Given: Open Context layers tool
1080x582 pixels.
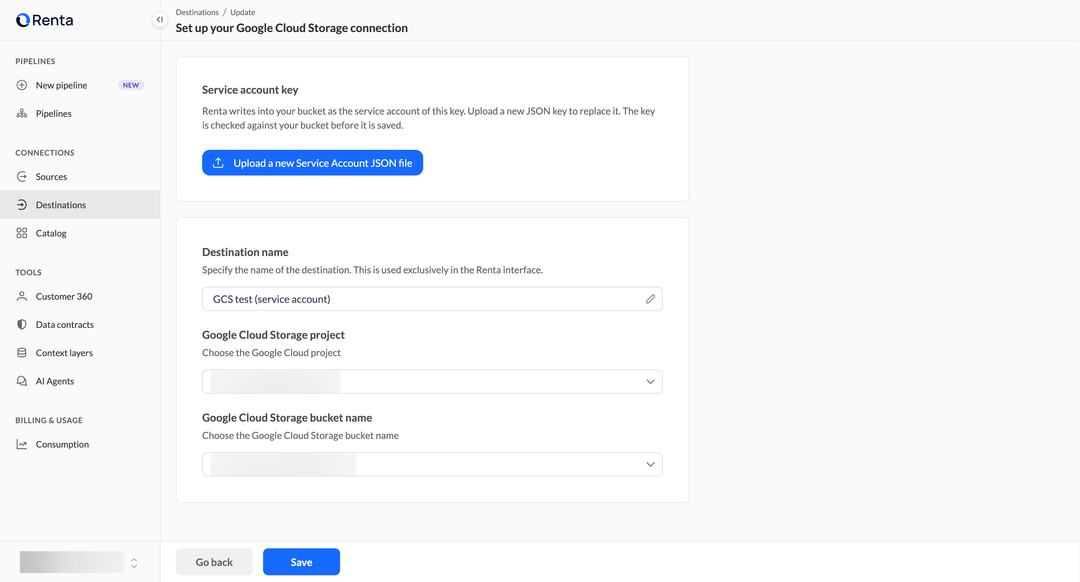Looking at the screenshot, I should coord(80,353).
